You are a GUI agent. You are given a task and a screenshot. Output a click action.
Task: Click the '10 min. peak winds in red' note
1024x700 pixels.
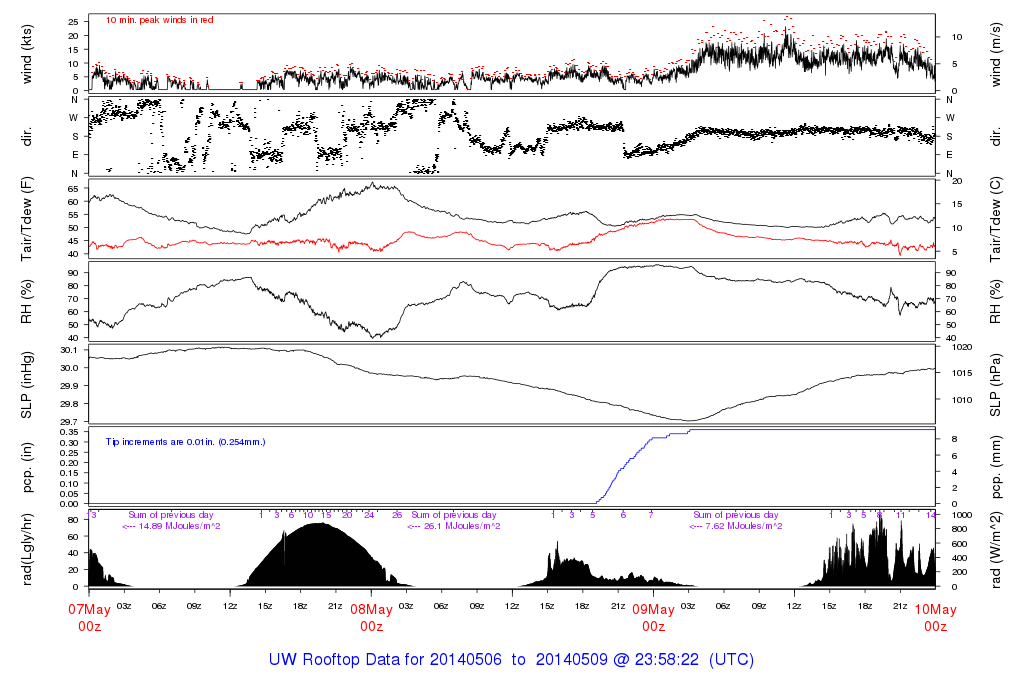(159, 20)
